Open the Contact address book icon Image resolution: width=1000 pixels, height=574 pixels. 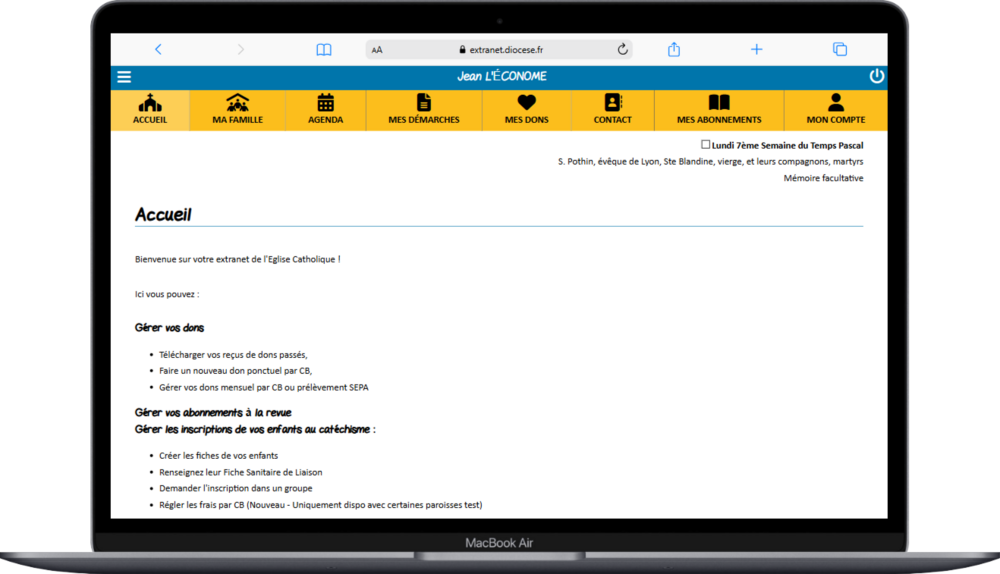coord(612,103)
